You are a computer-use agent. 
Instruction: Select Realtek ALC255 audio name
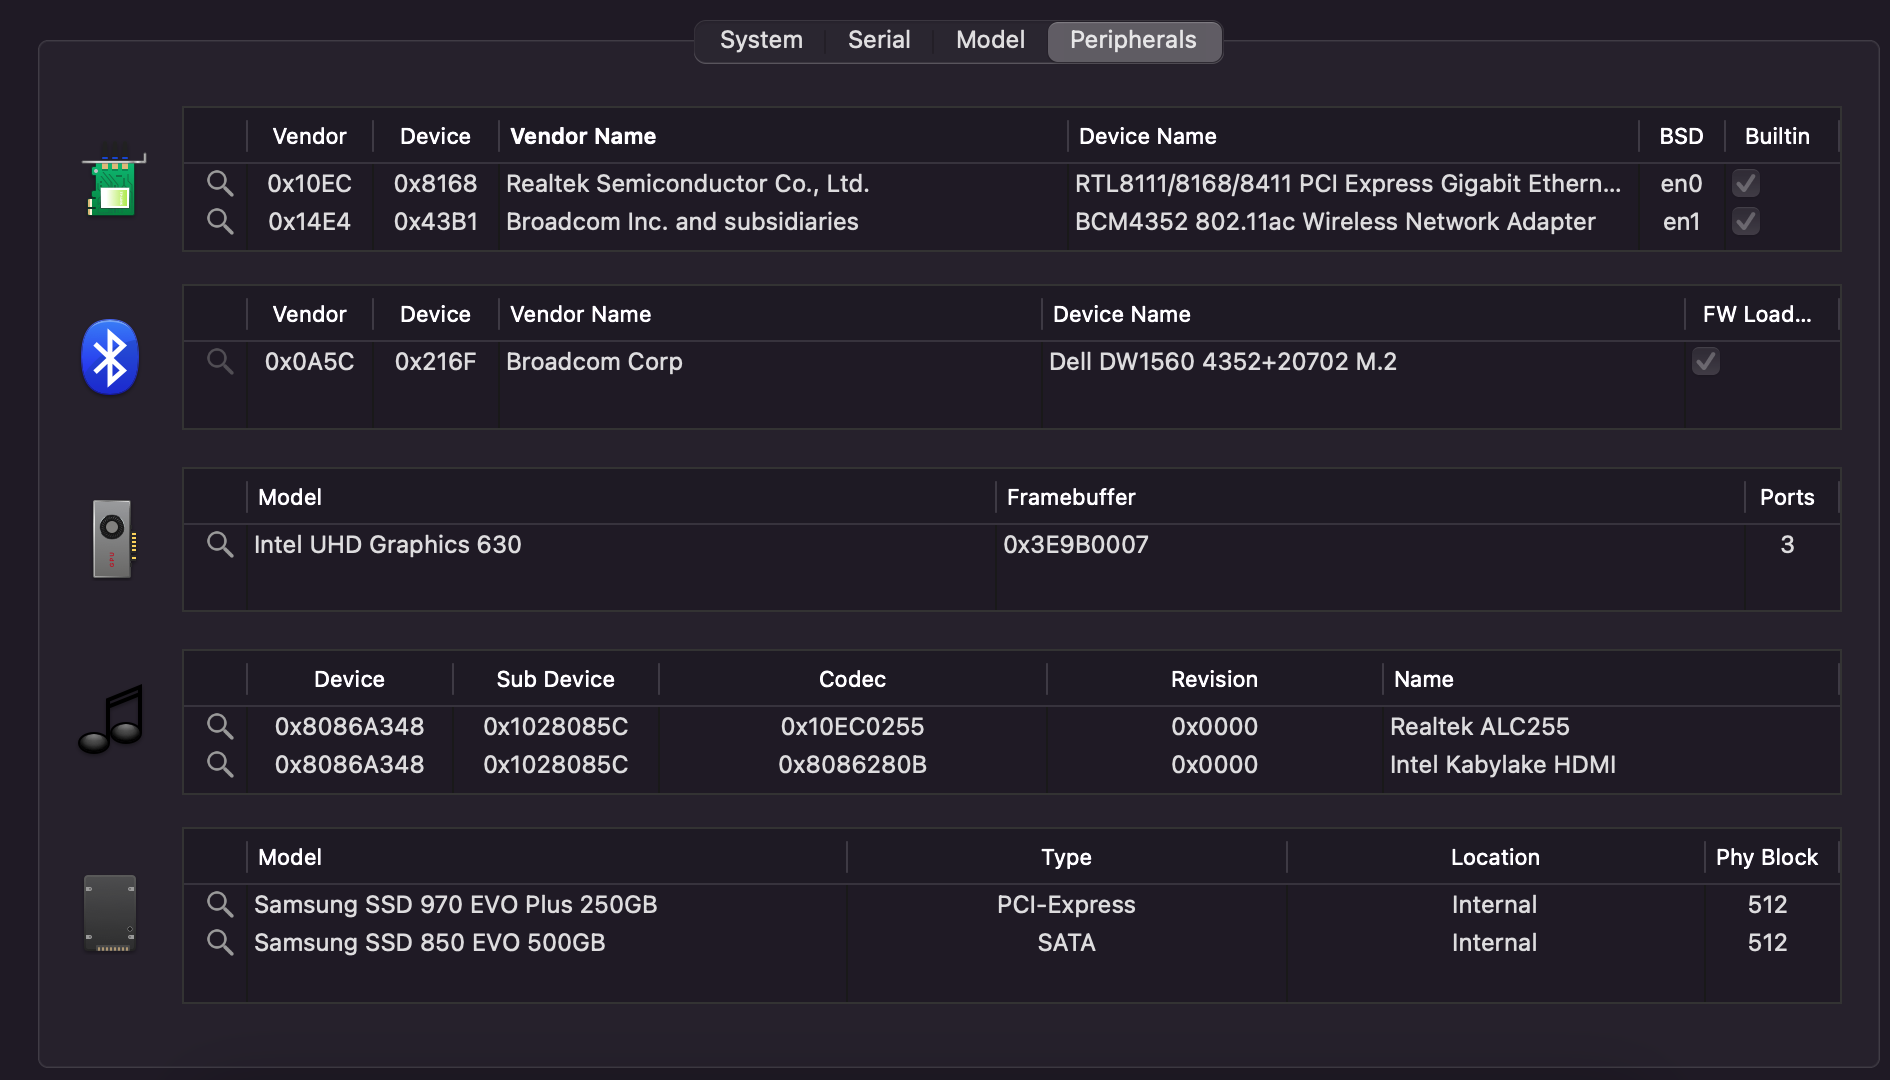pyautogui.click(x=1479, y=726)
